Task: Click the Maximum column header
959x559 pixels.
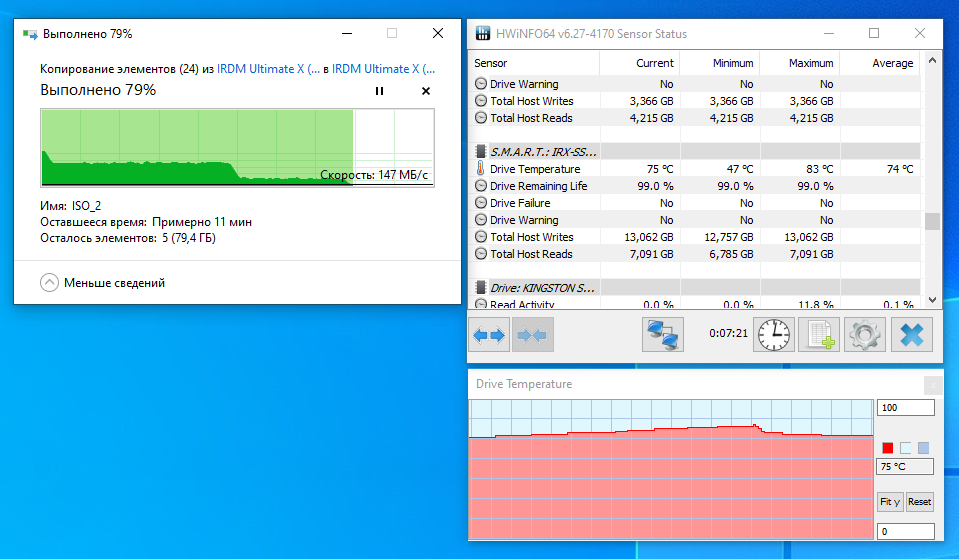Action: pos(800,63)
